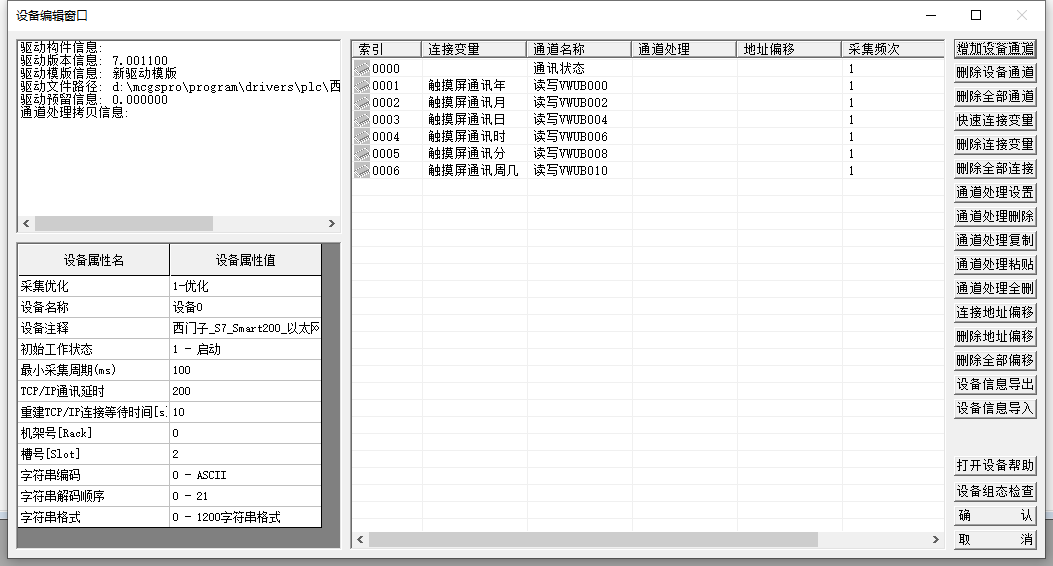Screen dimensions: 1053x566
Task: Click the 连接变量 column header
Action: click(473, 49)
